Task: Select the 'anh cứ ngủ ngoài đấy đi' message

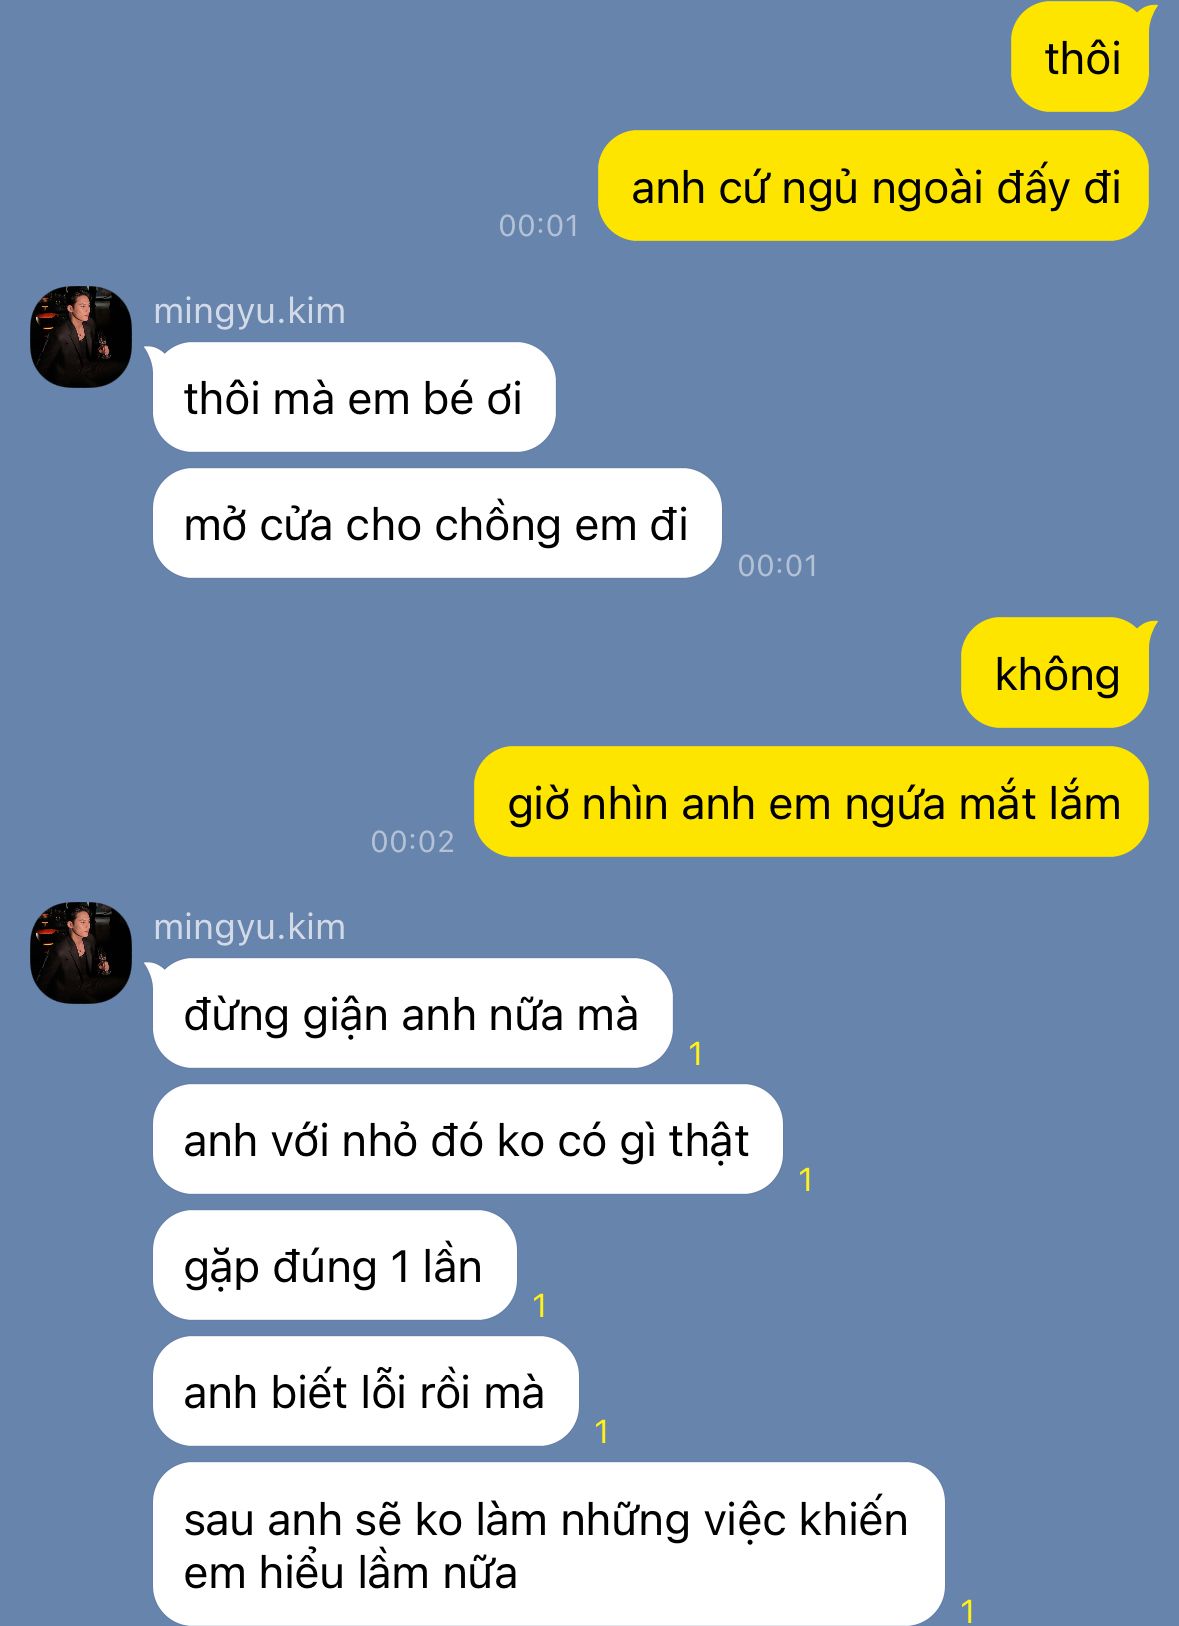Action: coord(874,186)
